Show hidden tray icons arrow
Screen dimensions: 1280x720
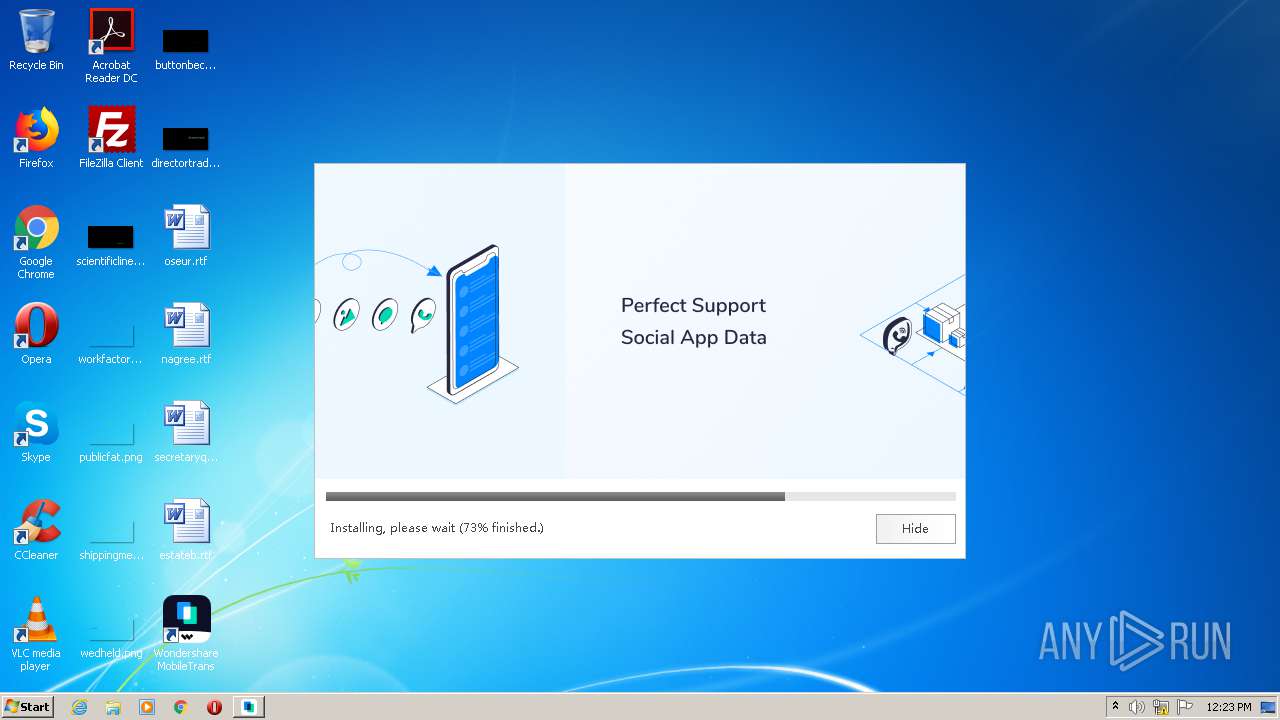1115,707
